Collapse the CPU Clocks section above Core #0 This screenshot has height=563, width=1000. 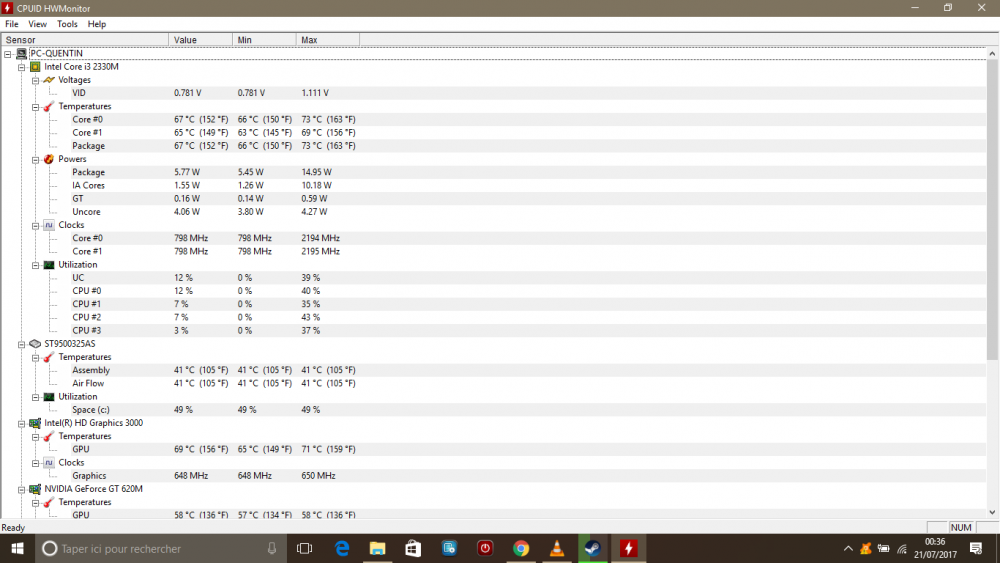[x=35, y=225]
